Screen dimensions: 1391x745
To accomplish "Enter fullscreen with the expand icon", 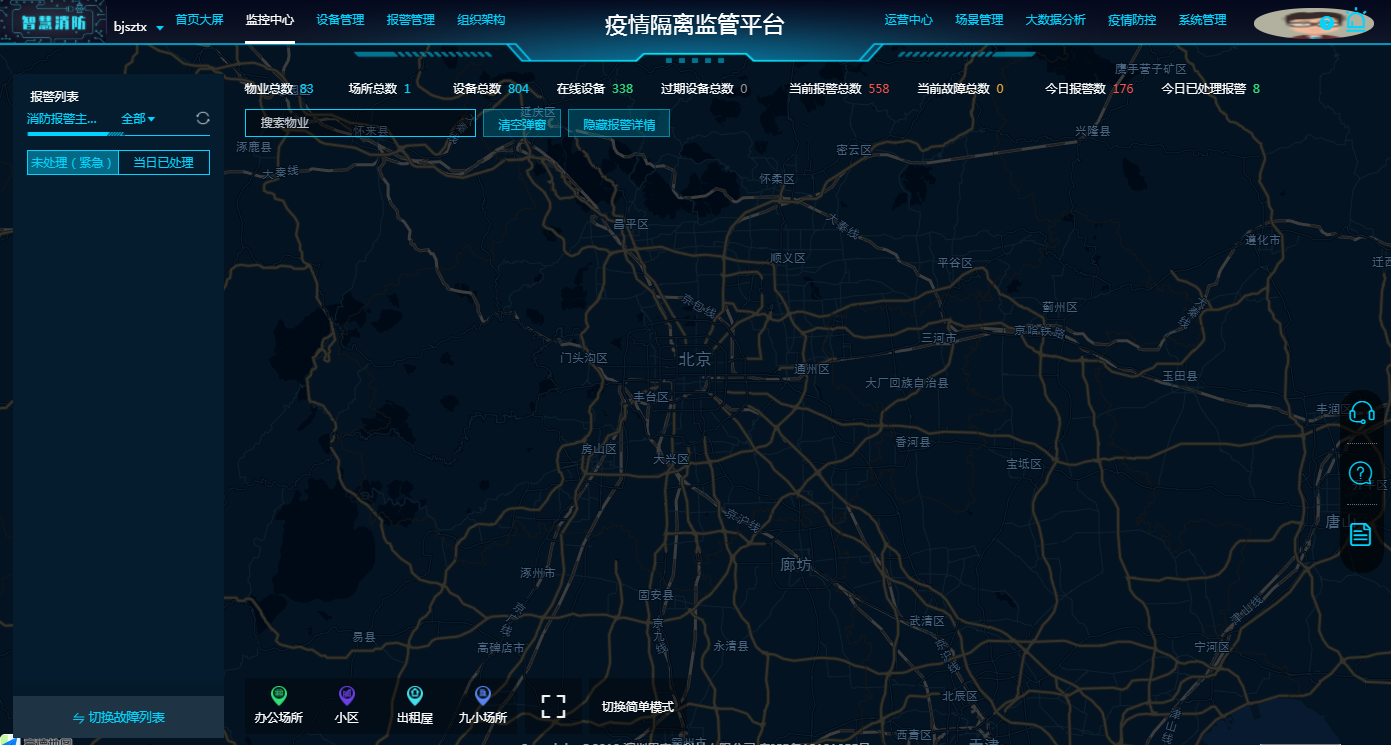I will pos(553,706).
